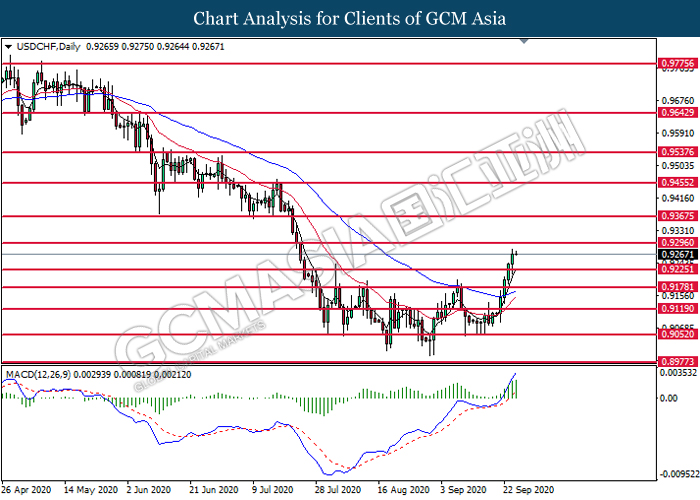Image resolution: width=700 pixels, height=500 pixels.
Task: Select the 0.92251 price level label
Action: click(x=678, y=269)
